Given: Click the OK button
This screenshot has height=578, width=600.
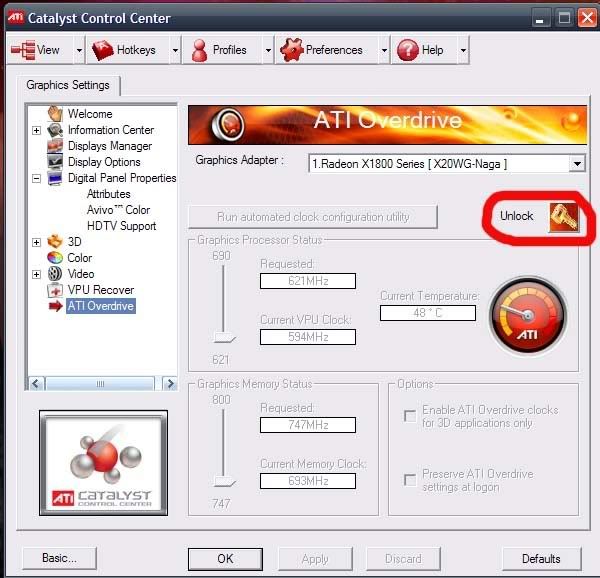Looking at the screenshot, I should coord(225,559).
